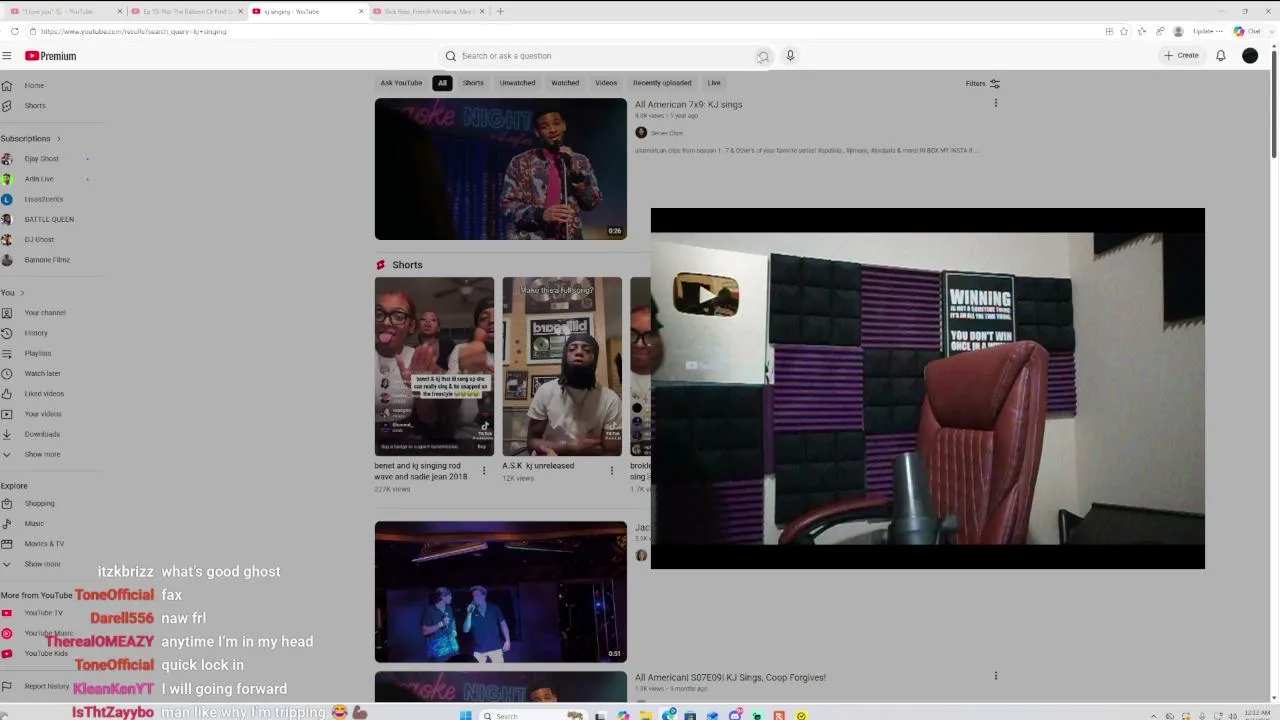Open more options for 'benet and kj singing' short
This screenshot has width=1280, height=720.
484,470
